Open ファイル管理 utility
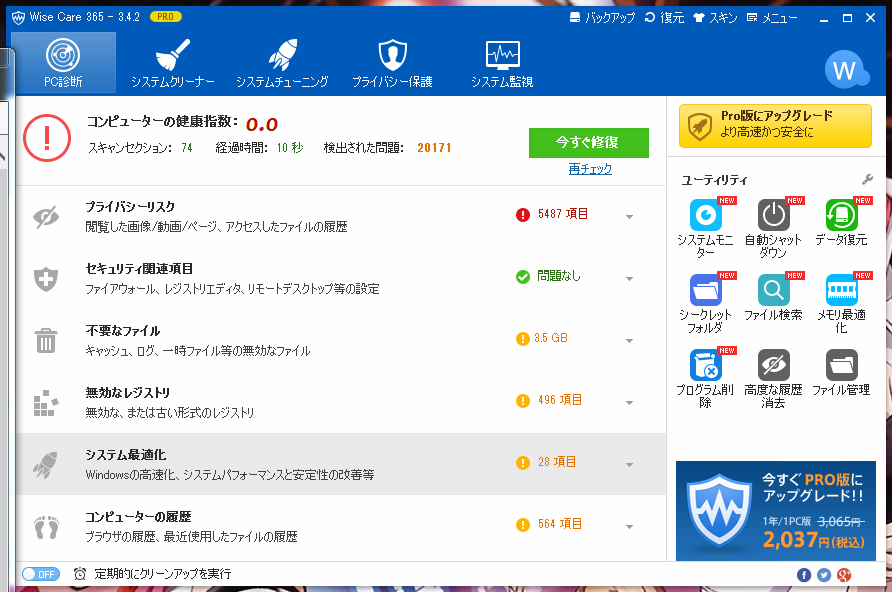This screenshot has height=592, width=892. click(841, 372)
